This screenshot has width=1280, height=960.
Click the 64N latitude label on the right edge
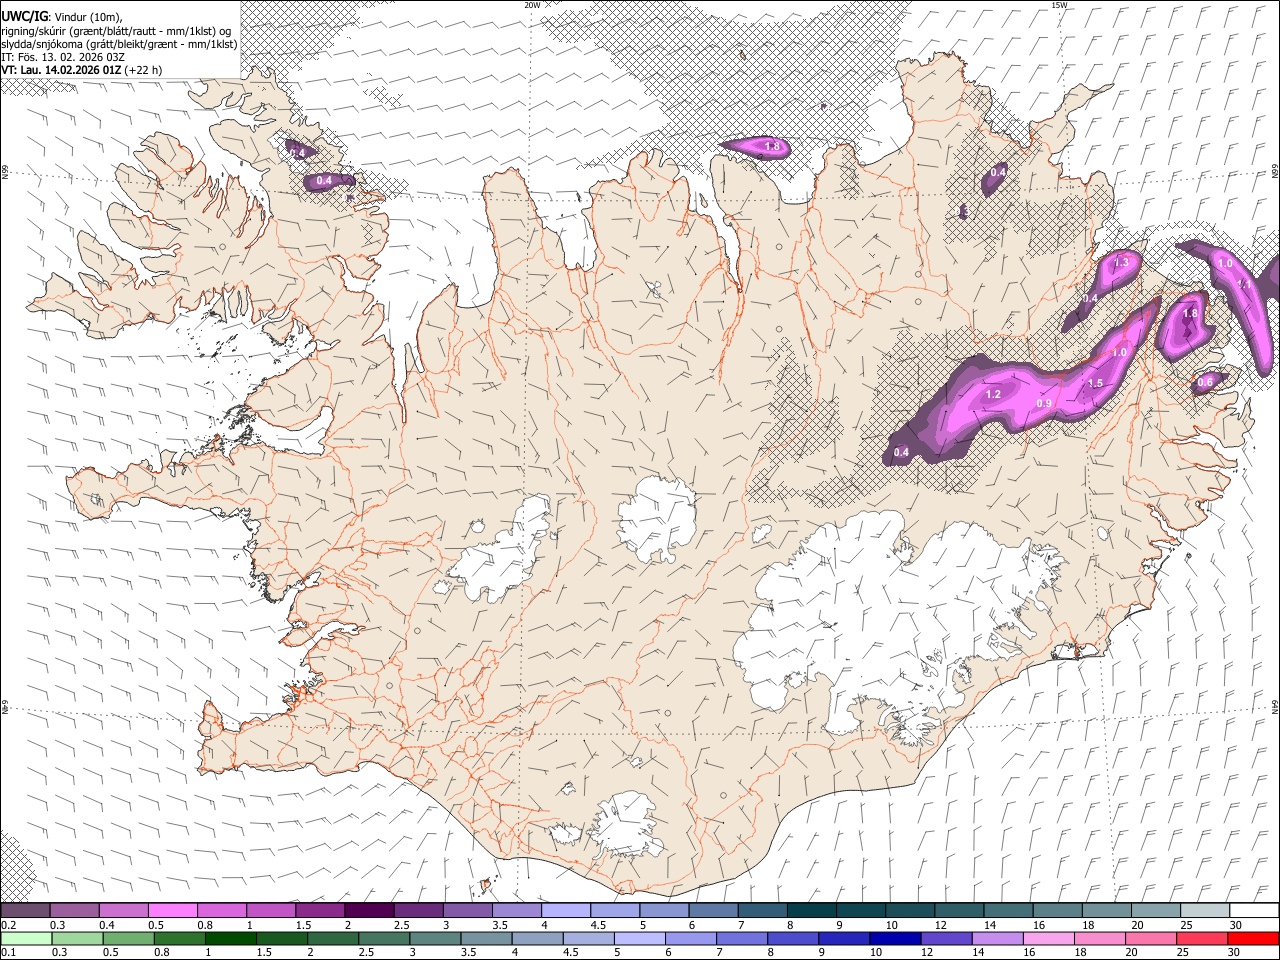pyautogui.click(x=1275, y=706)
